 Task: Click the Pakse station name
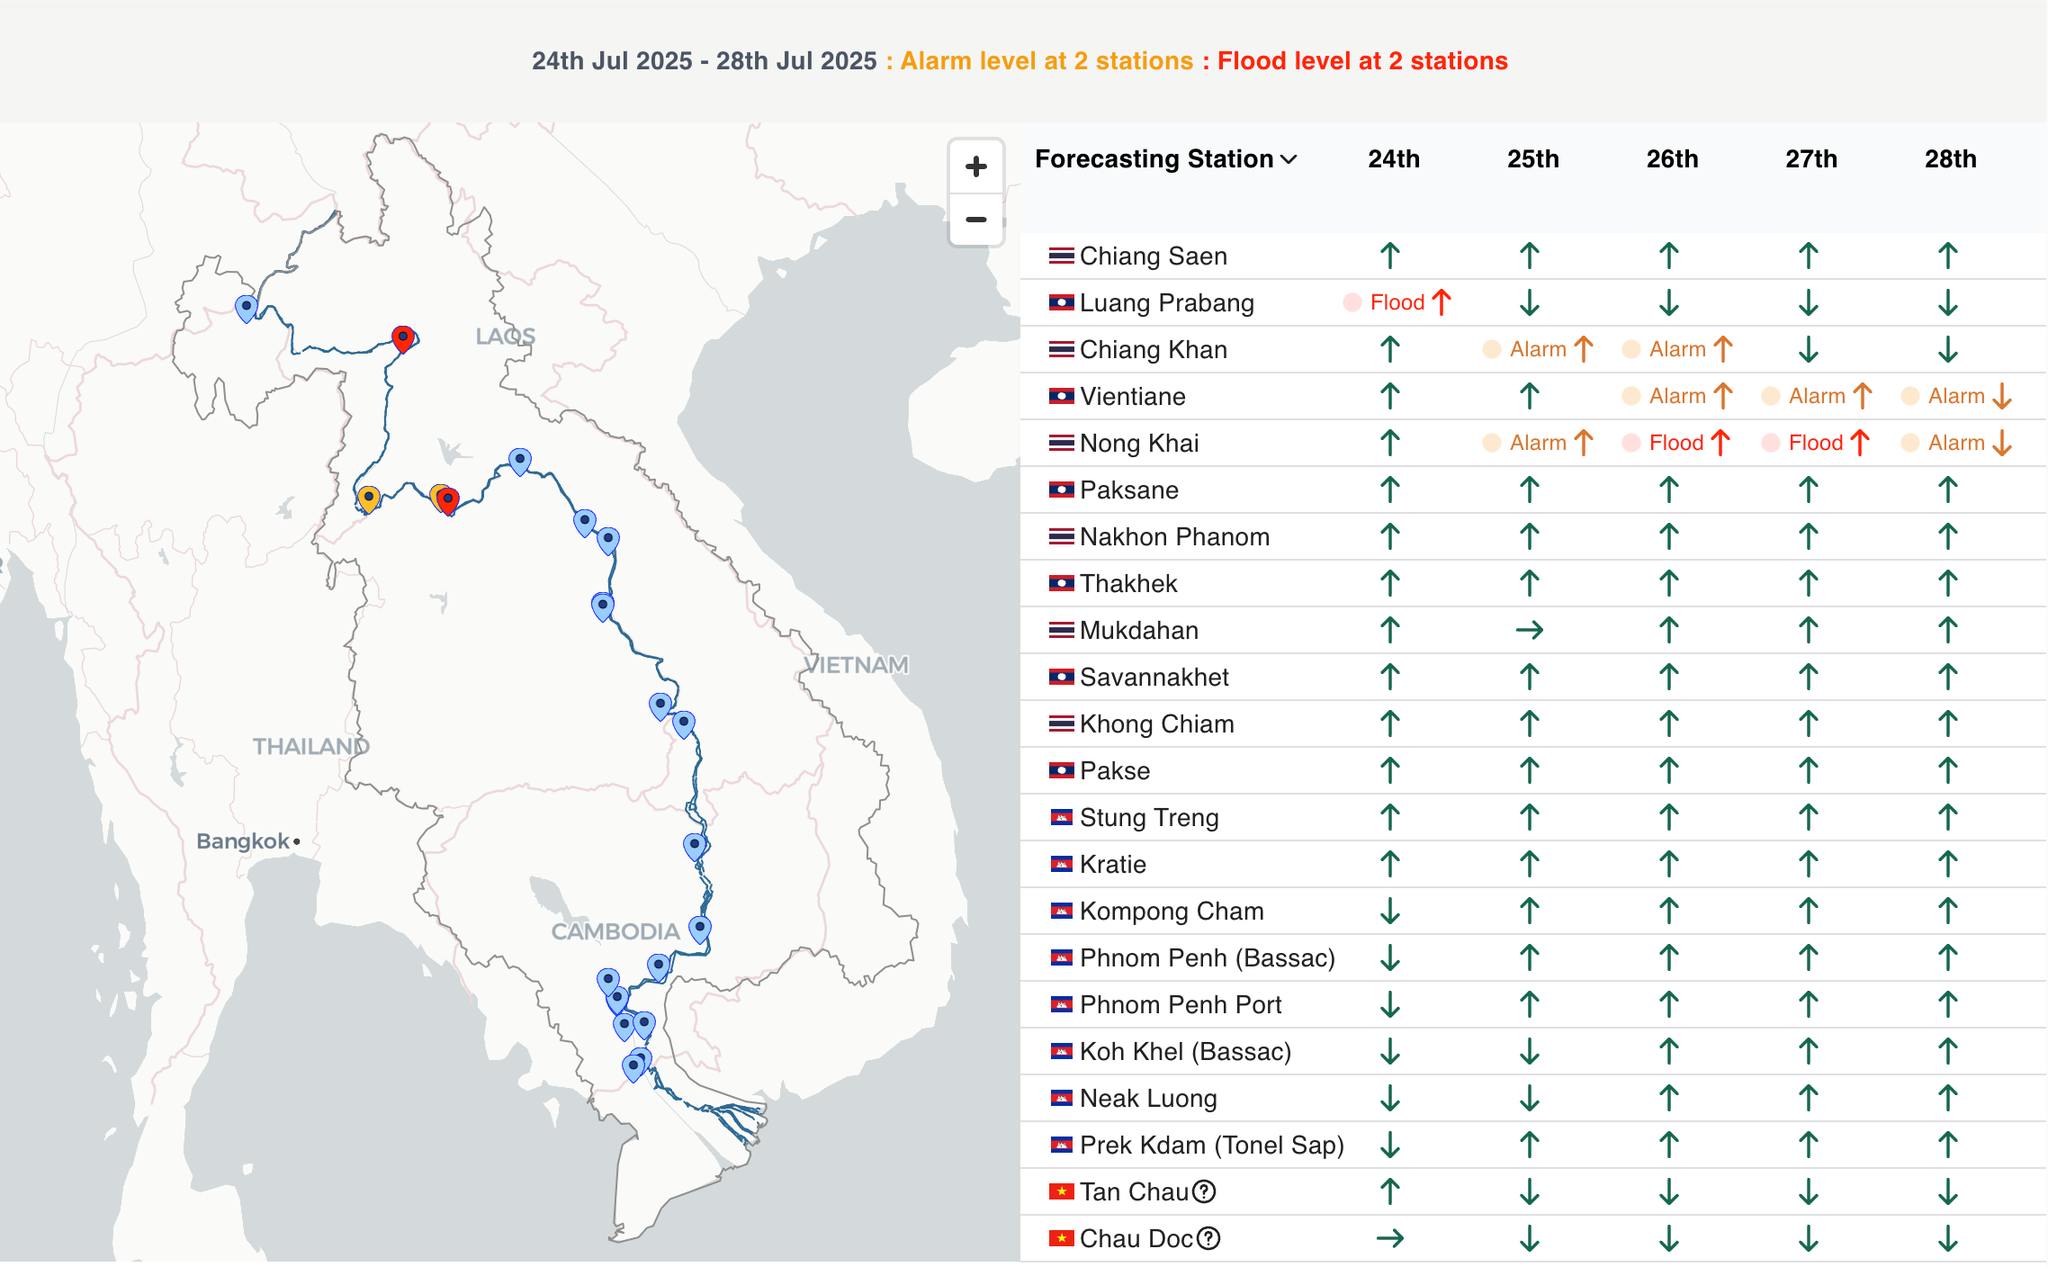click(1114, 771)
